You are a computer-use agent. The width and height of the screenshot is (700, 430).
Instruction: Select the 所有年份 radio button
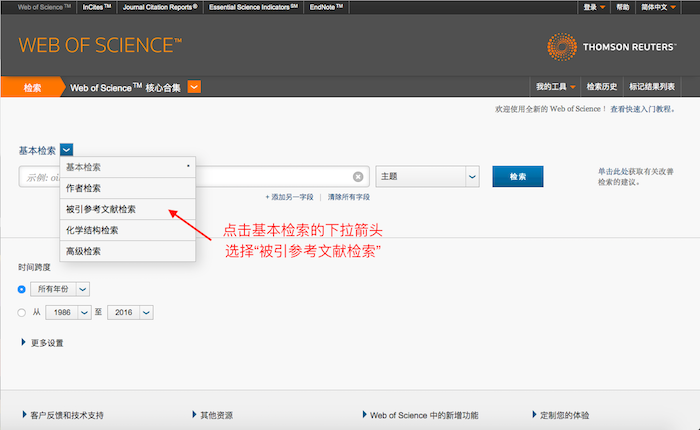tap(22, 288)
